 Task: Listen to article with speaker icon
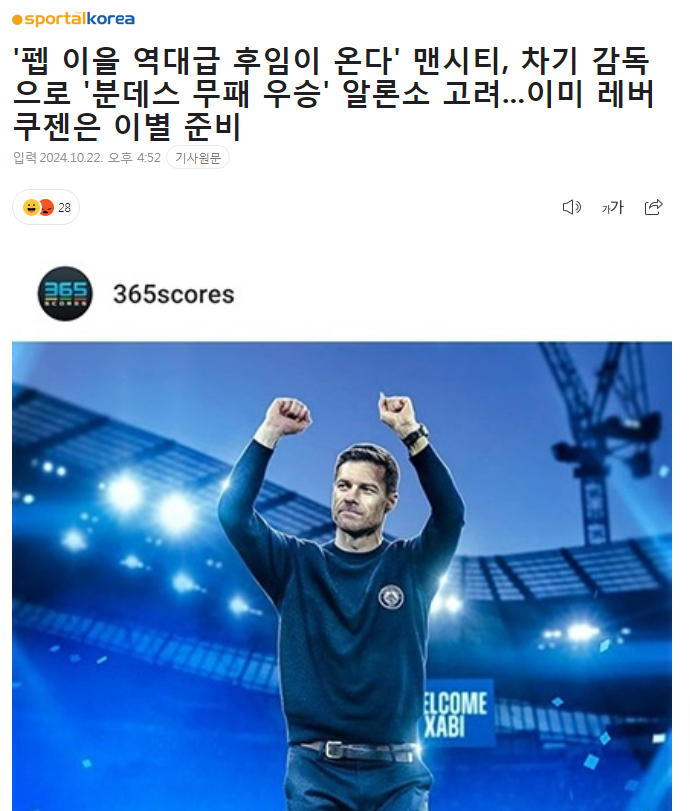(572, 207)
